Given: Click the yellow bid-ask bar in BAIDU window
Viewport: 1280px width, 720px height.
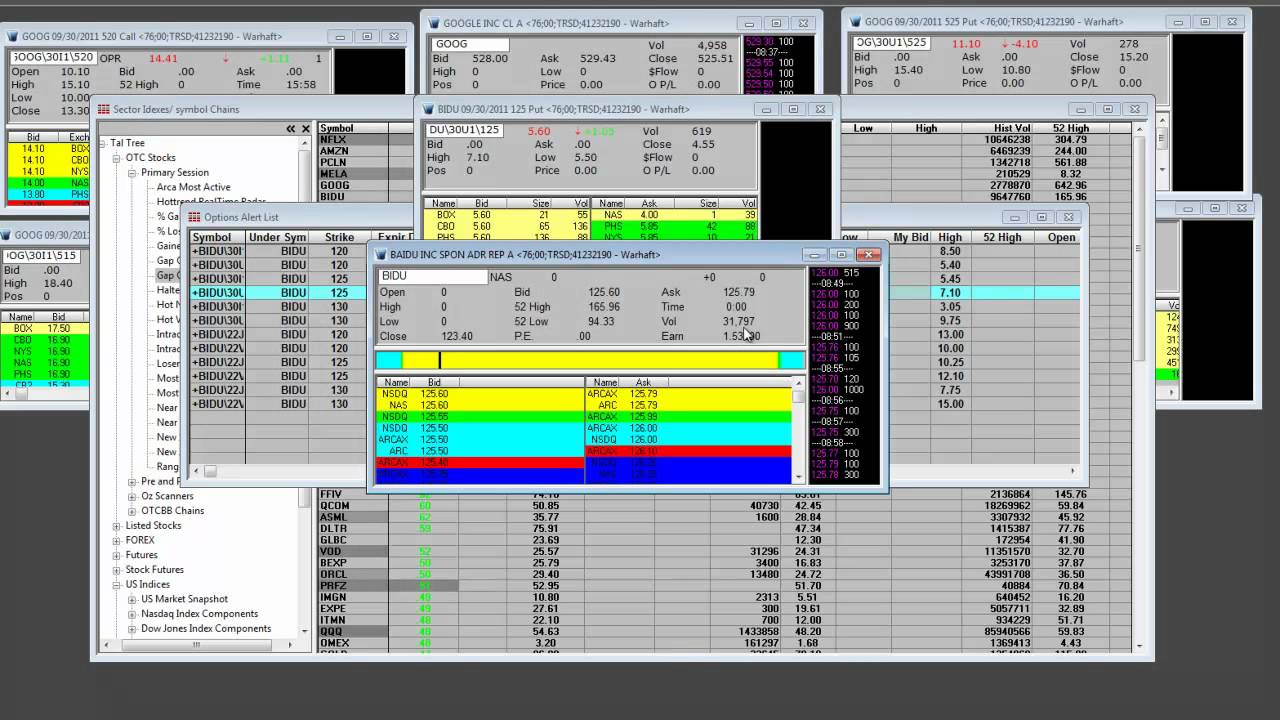Looking at the screenshot, I should (590, 360).
